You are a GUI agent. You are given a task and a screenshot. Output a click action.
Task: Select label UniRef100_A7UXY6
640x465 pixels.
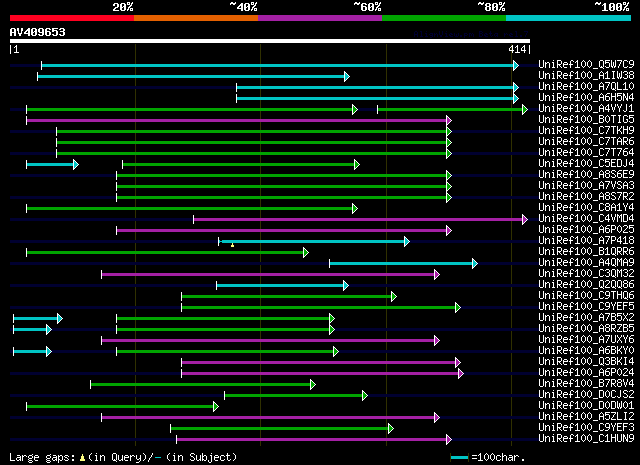tap(586, 340)
